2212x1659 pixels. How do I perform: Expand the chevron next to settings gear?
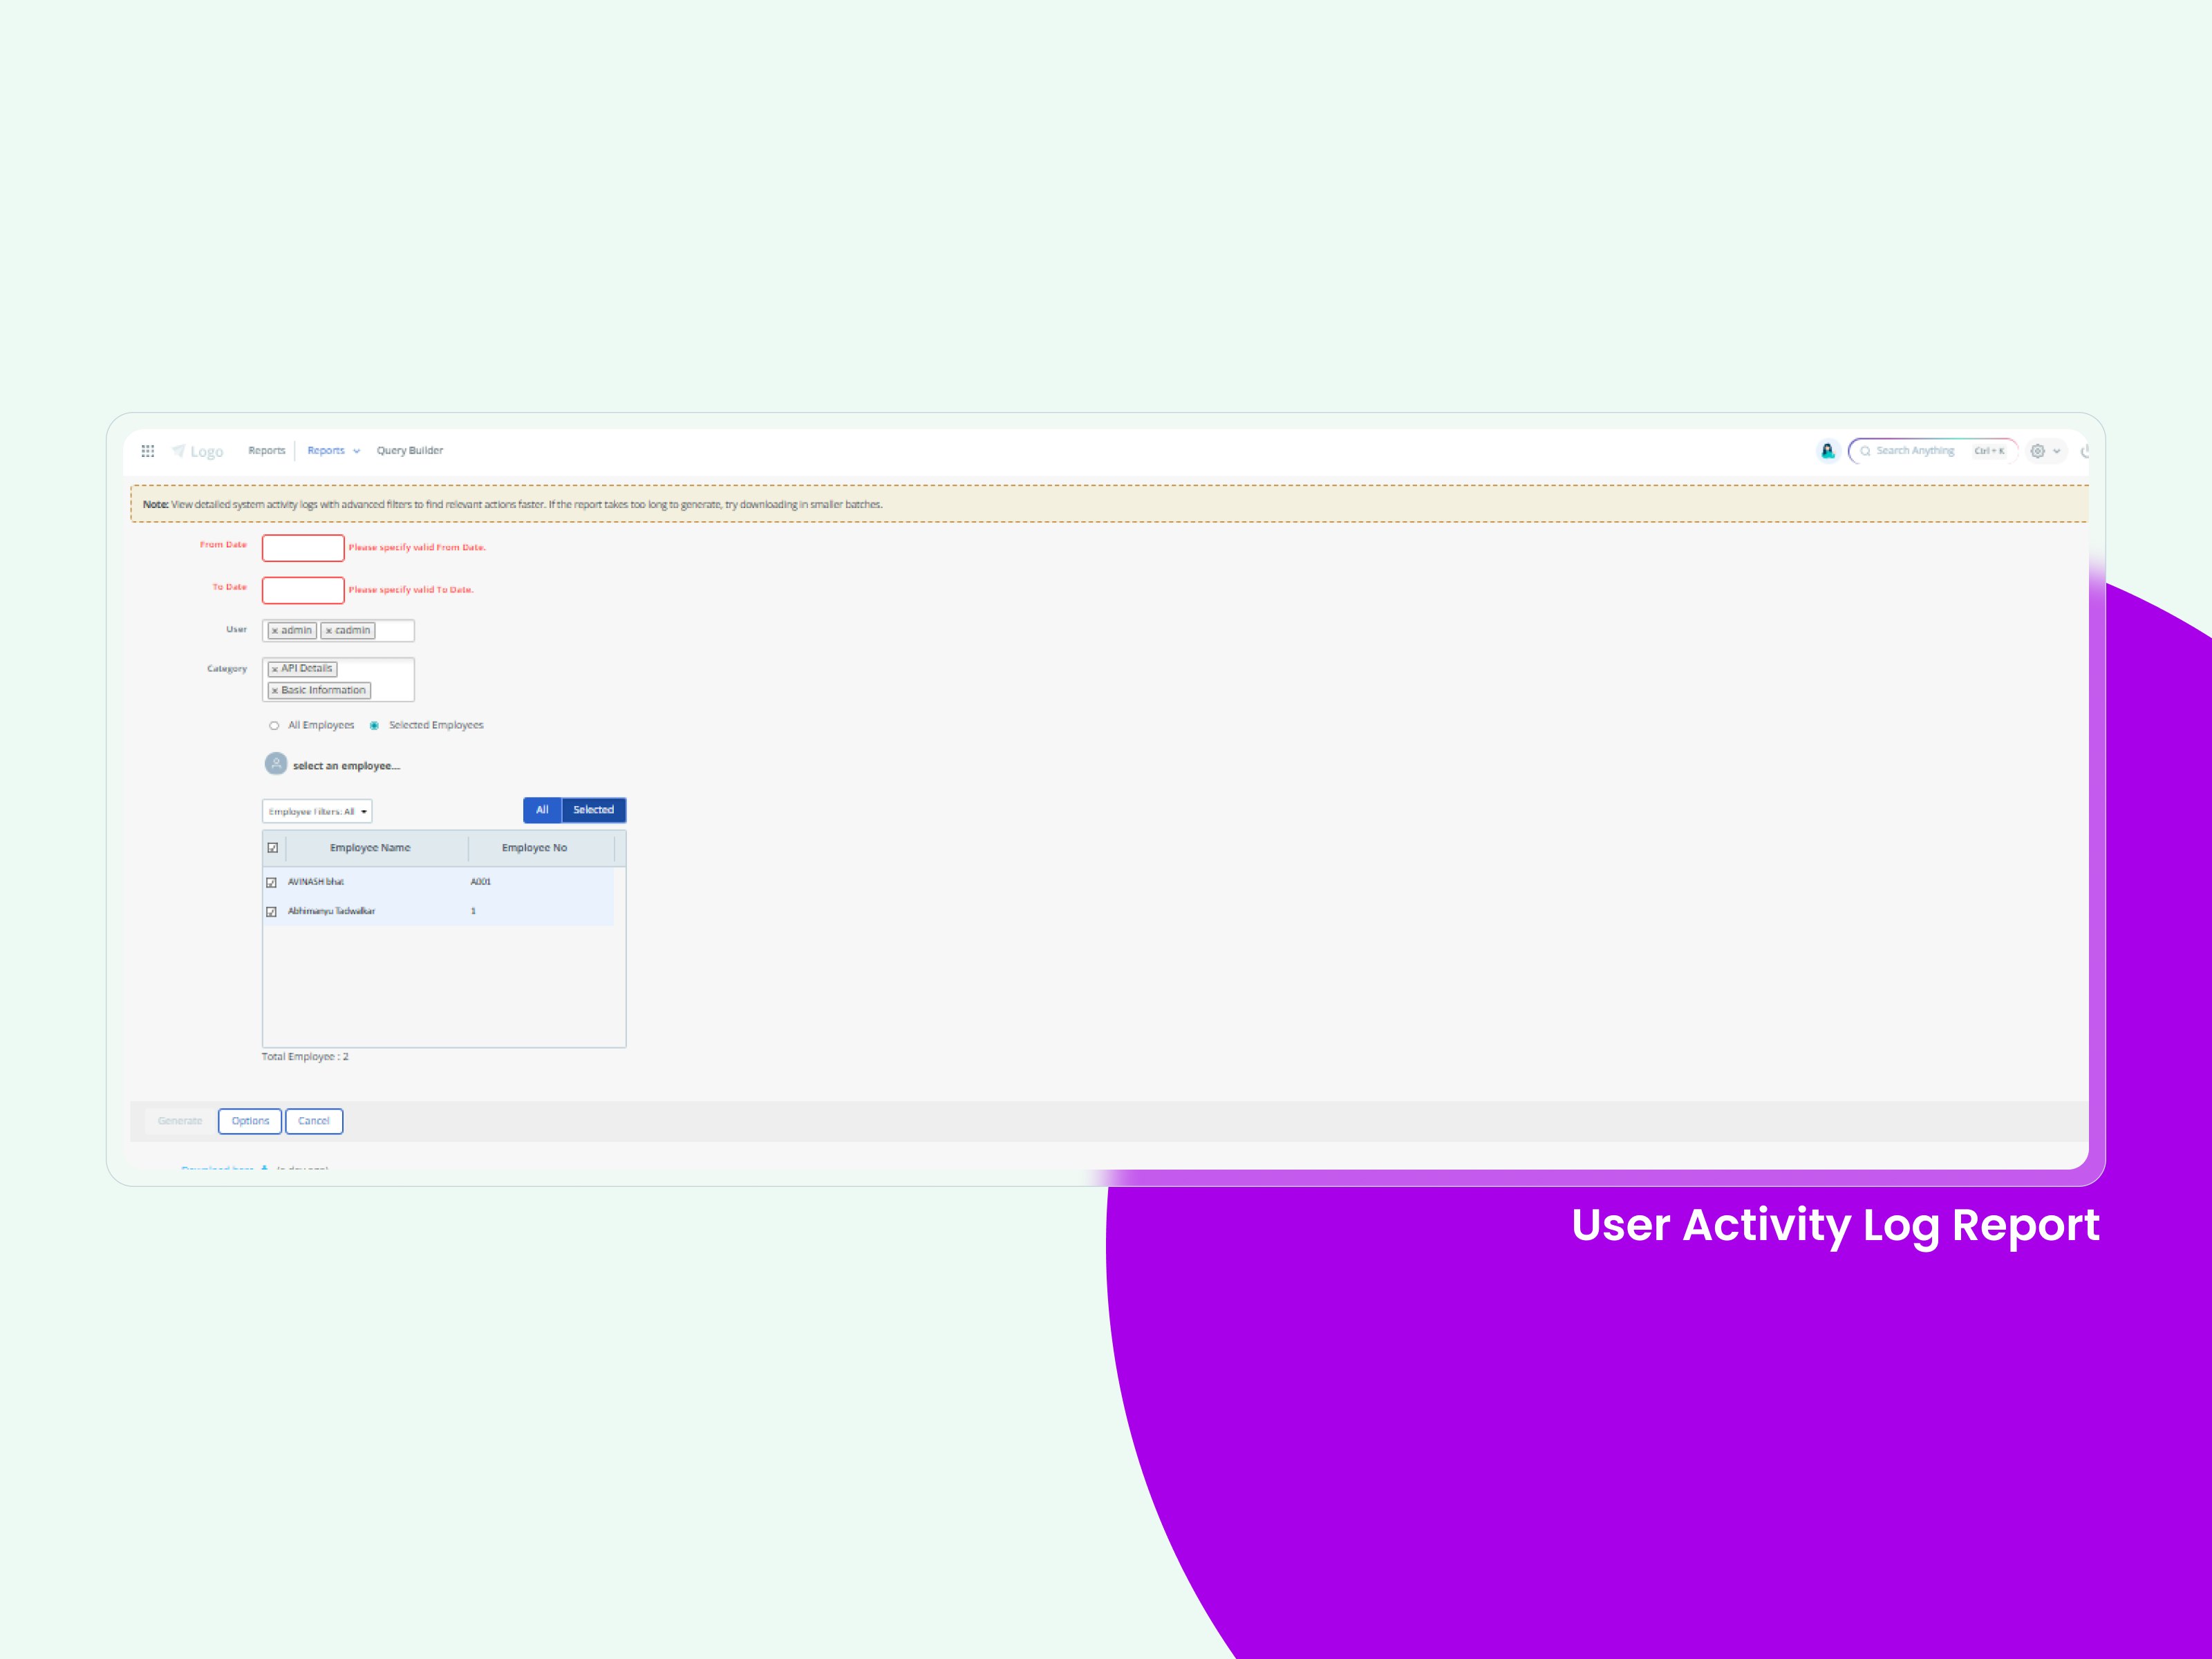(x=2057, y=452)
